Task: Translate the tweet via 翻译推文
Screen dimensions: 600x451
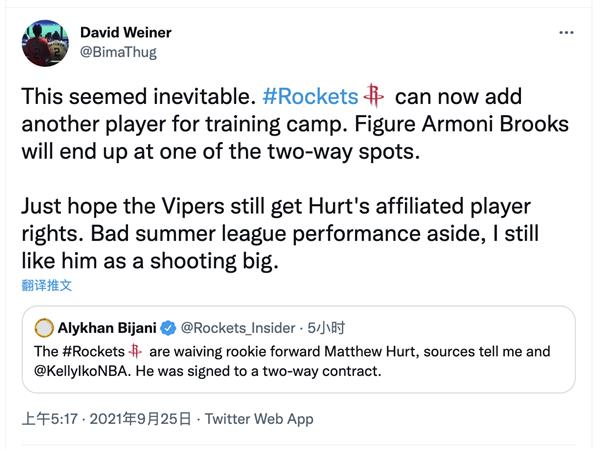Action: [x=47, y=285]
